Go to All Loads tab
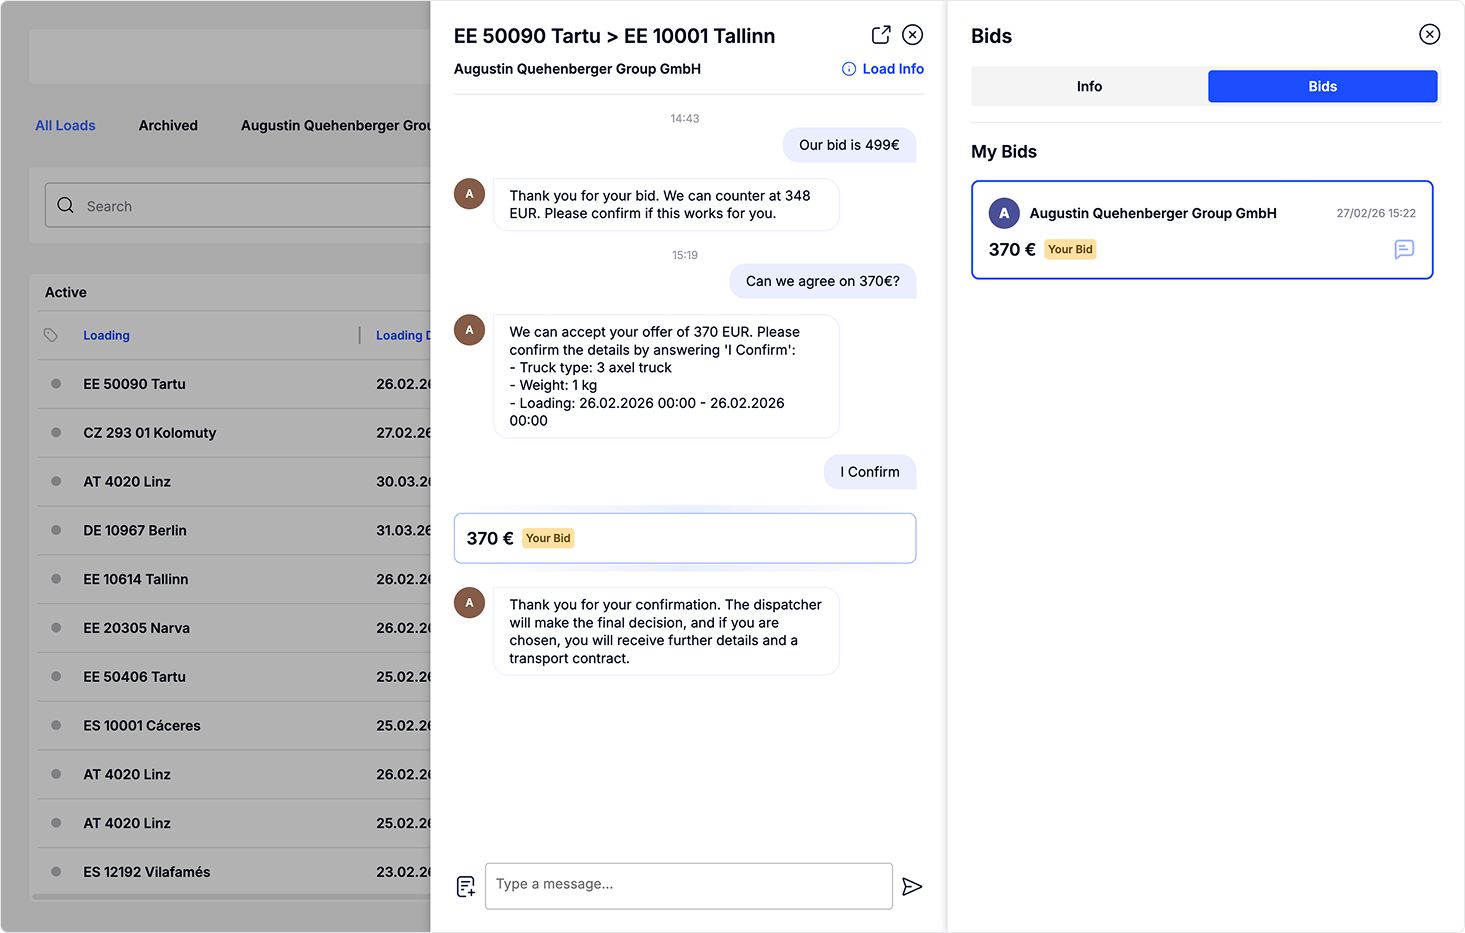Screen dimensions: 1465x933 coord(65,126)
